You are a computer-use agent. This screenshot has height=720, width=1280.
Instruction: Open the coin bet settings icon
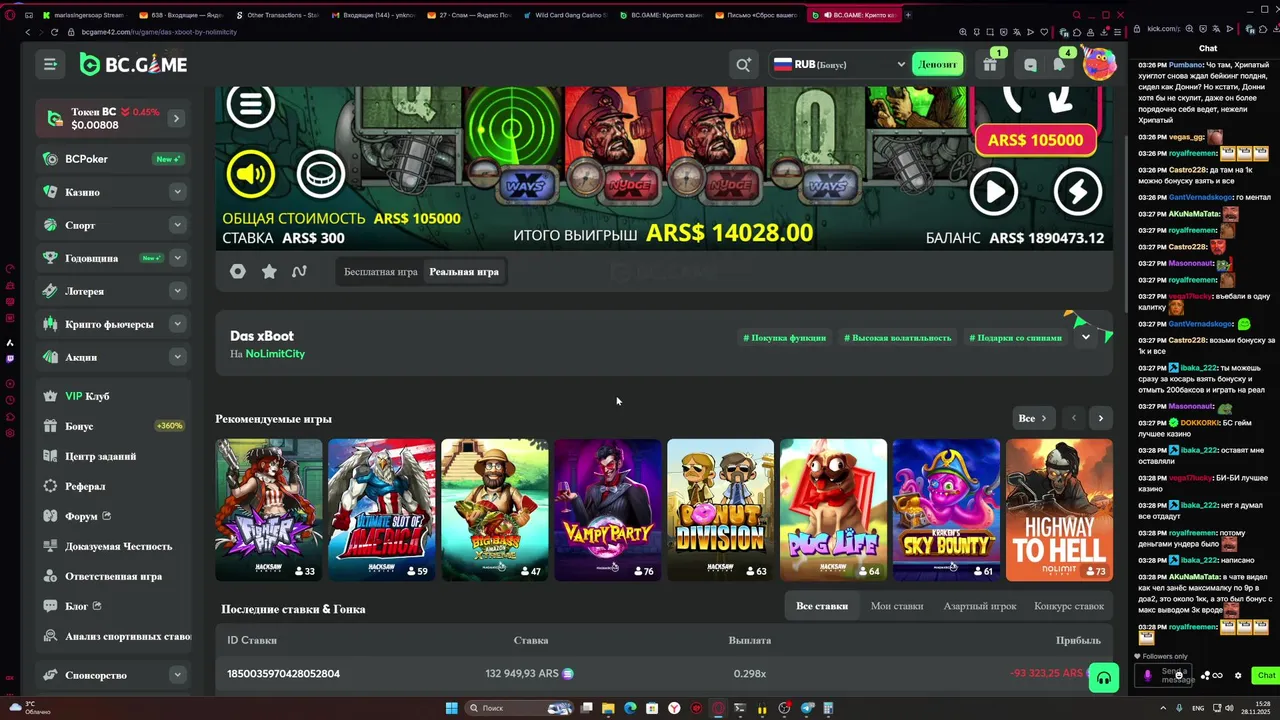[x=321, y=174]
